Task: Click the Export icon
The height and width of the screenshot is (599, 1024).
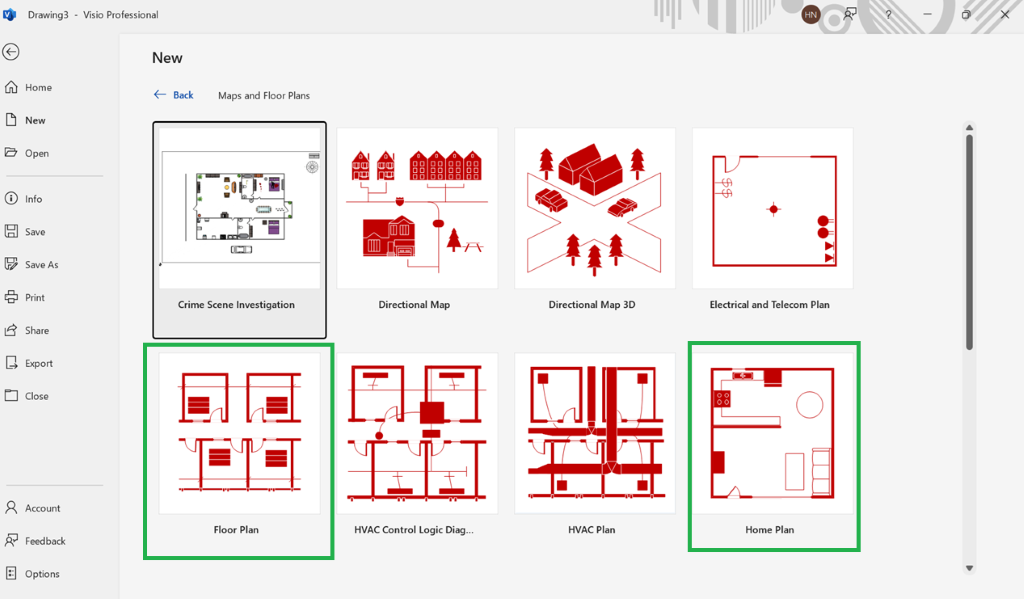Action: click(11, 363)
